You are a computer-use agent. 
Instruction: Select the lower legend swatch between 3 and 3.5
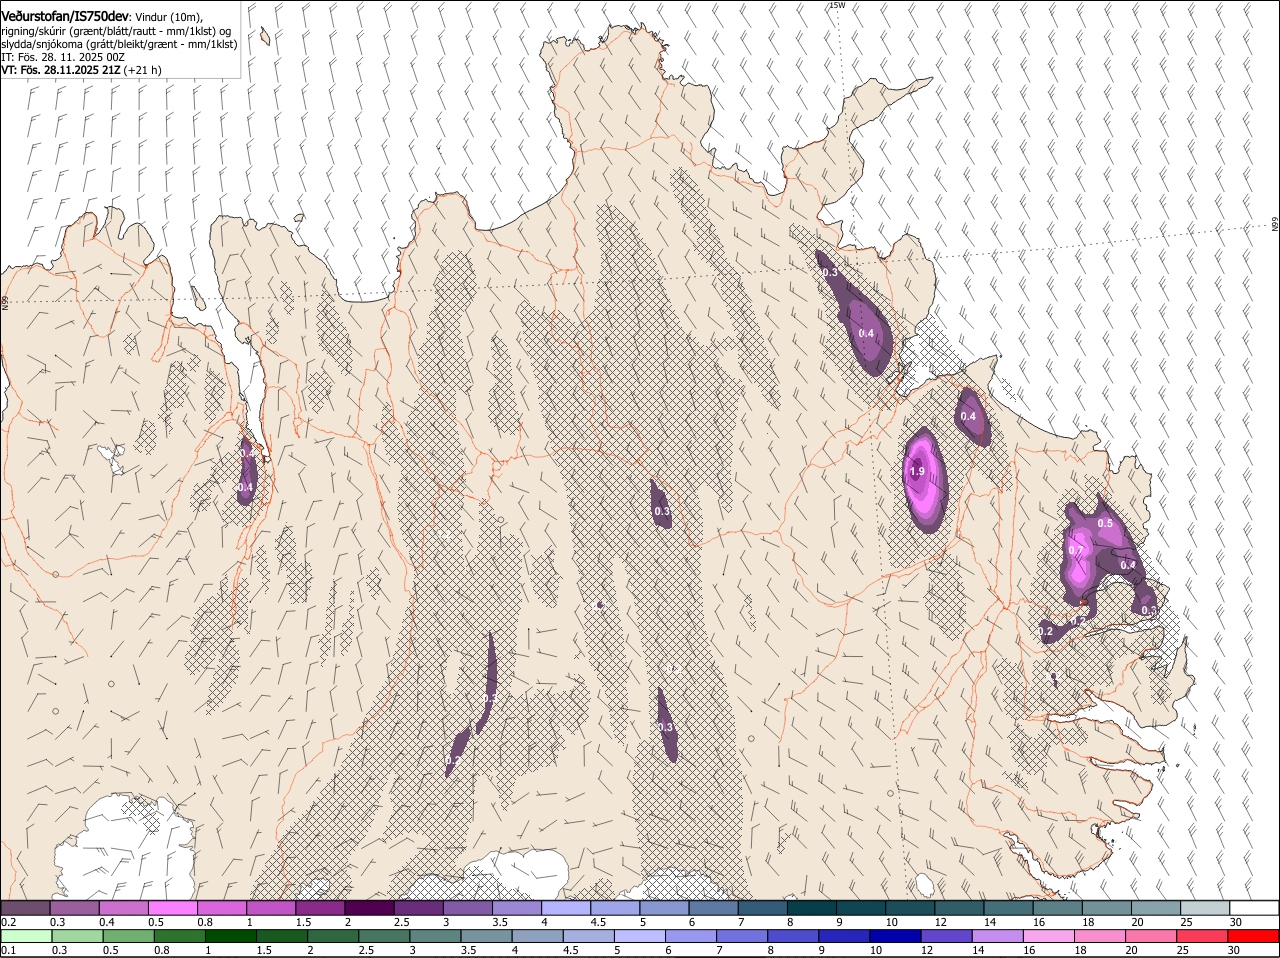(x=435, y=936)
